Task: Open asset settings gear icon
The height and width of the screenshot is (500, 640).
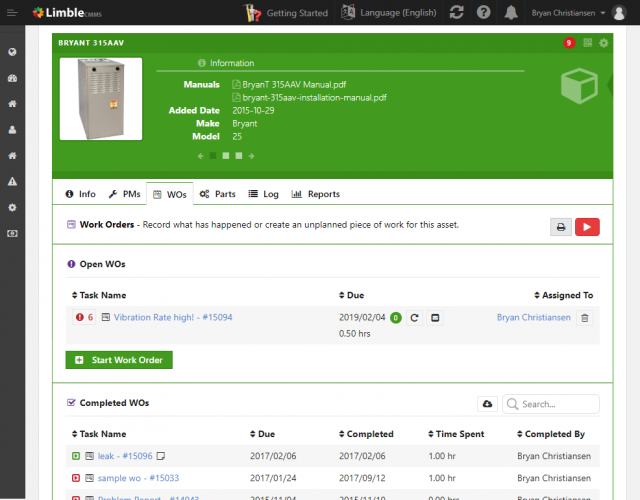Action: pos(603,43)
